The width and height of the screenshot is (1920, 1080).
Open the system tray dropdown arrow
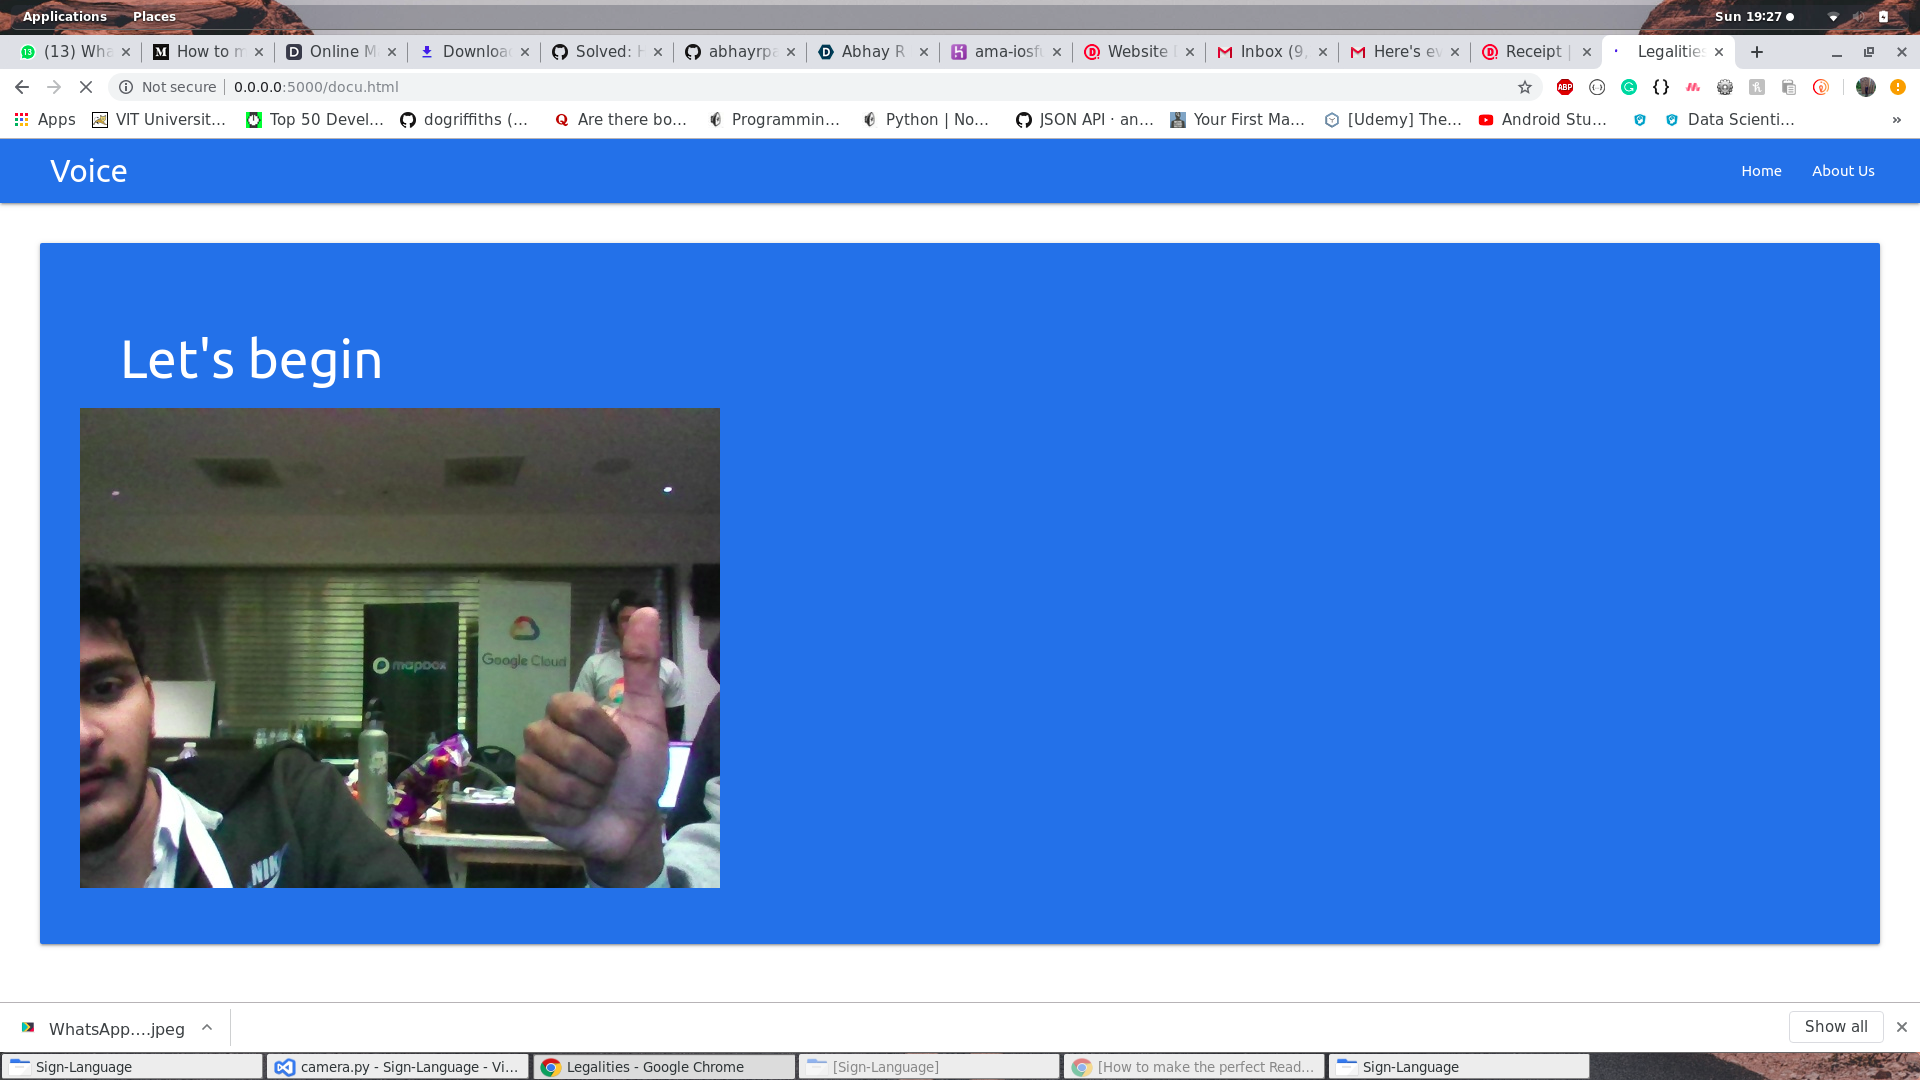(x=1833, y=17)
